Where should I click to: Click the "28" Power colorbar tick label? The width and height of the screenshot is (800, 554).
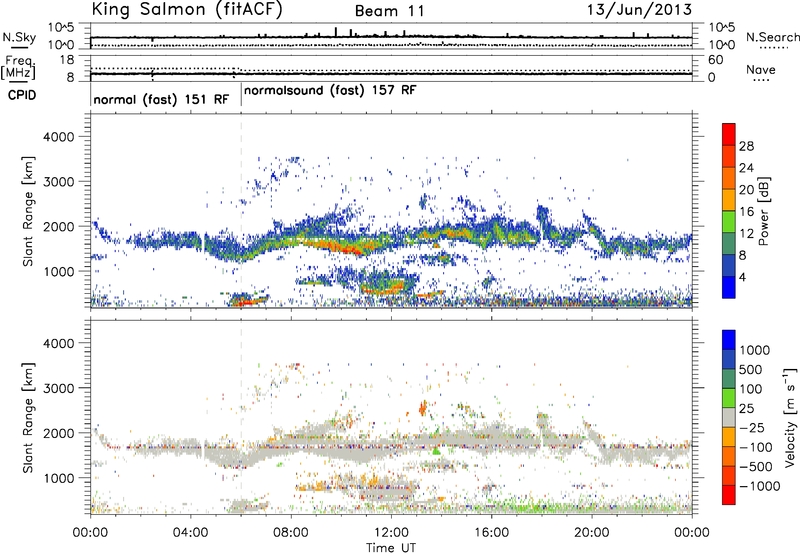click(746, 146)
